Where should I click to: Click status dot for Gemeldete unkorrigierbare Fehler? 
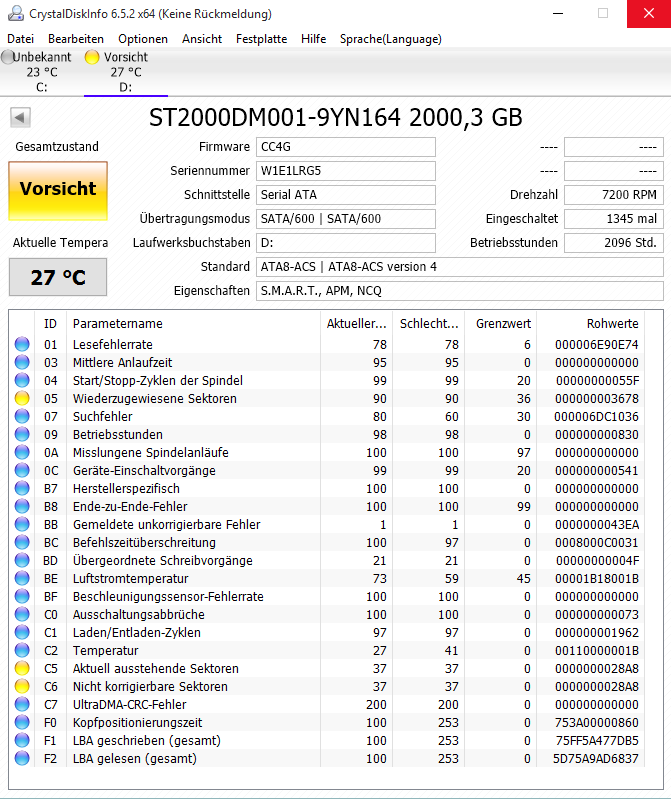coord(22,524)
